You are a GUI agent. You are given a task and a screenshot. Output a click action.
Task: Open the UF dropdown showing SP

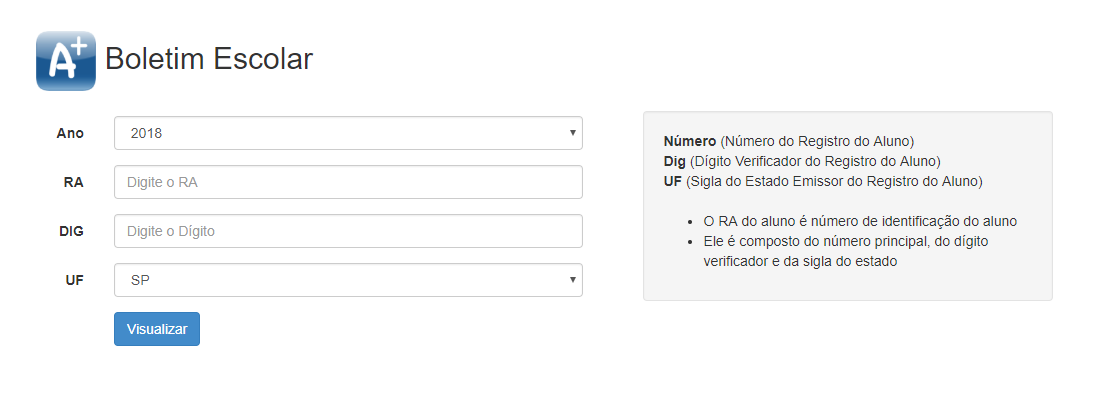(348, 280)
